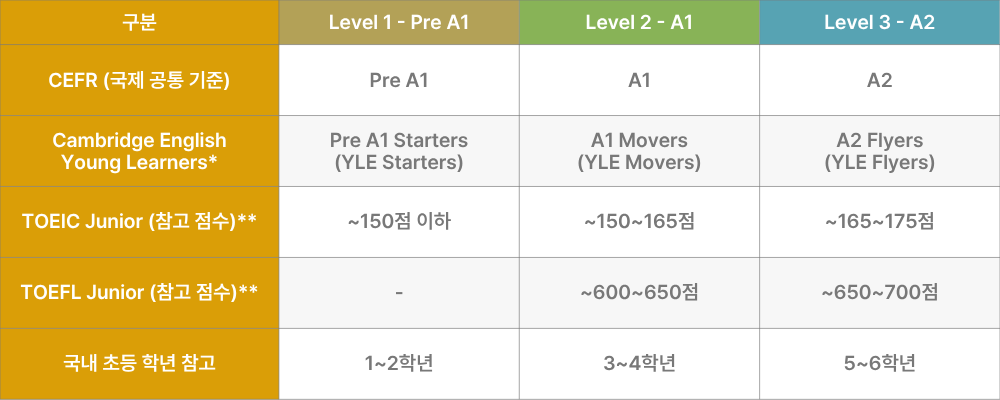The image size is (1000, 400).
Task: Click the Cambridge English Young Learners label
Action: pyautogui.click(x=139, y=151)
